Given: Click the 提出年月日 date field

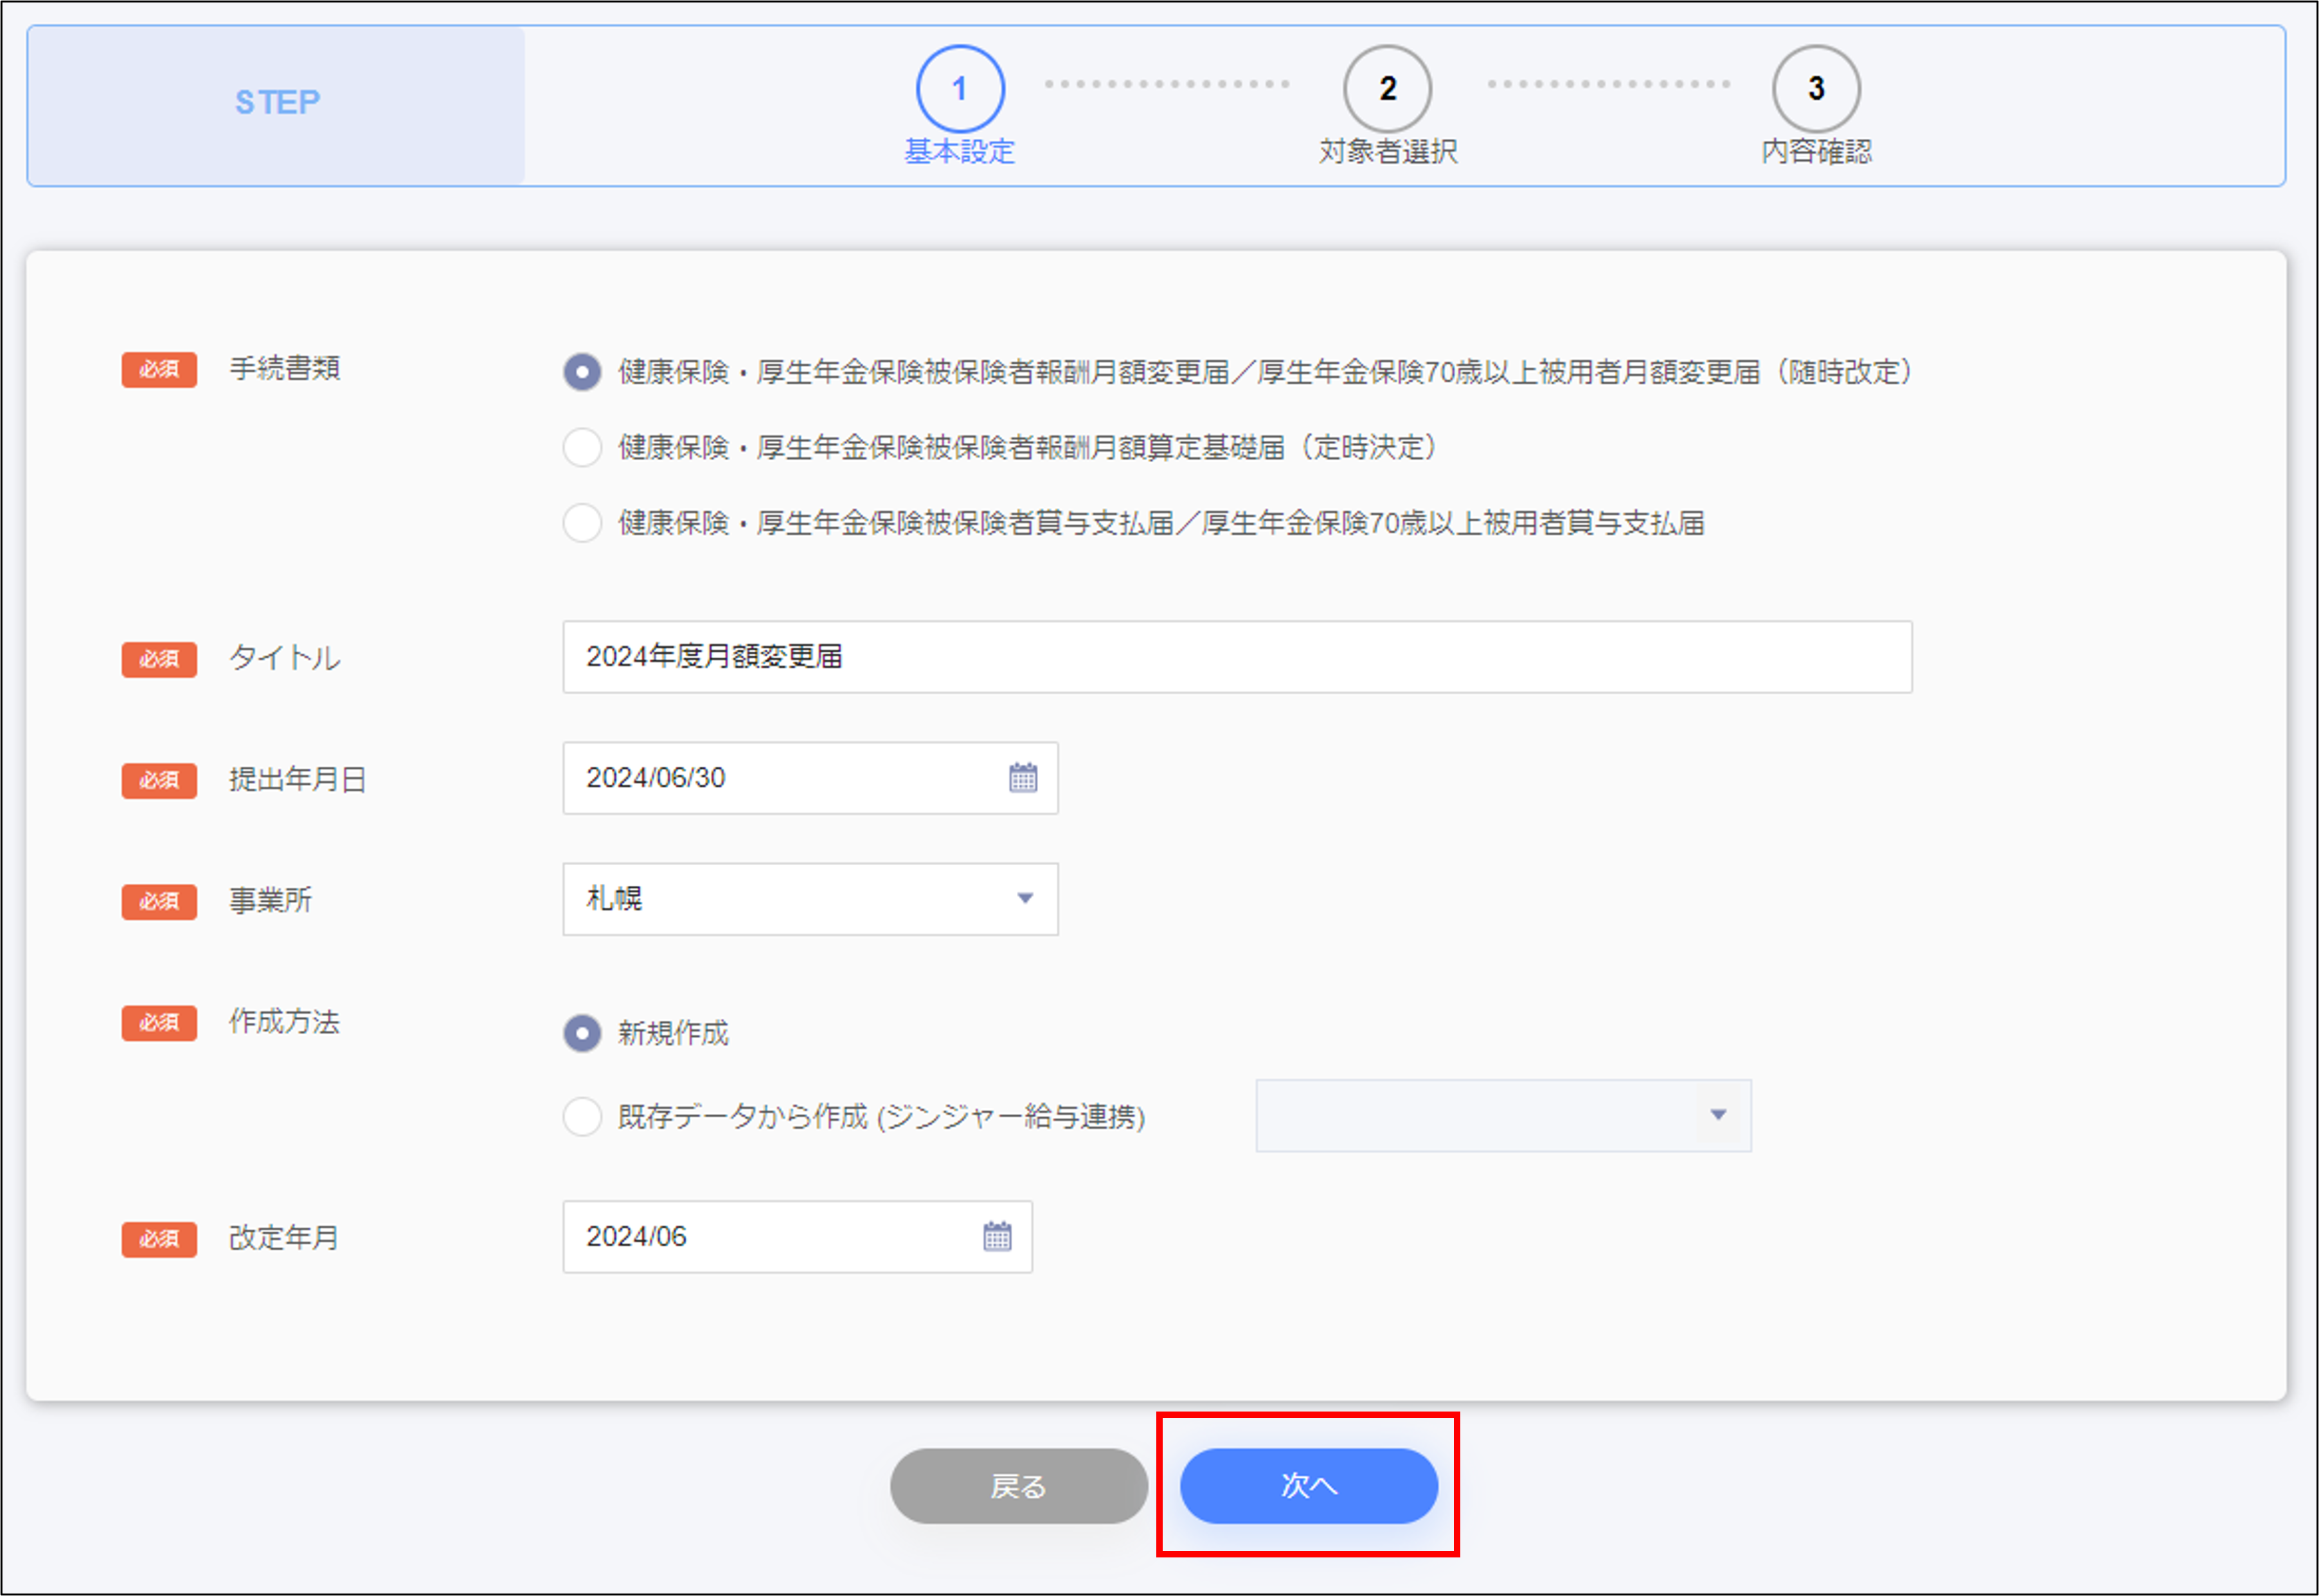Looking at the screenshot, I should pos(780,778).
